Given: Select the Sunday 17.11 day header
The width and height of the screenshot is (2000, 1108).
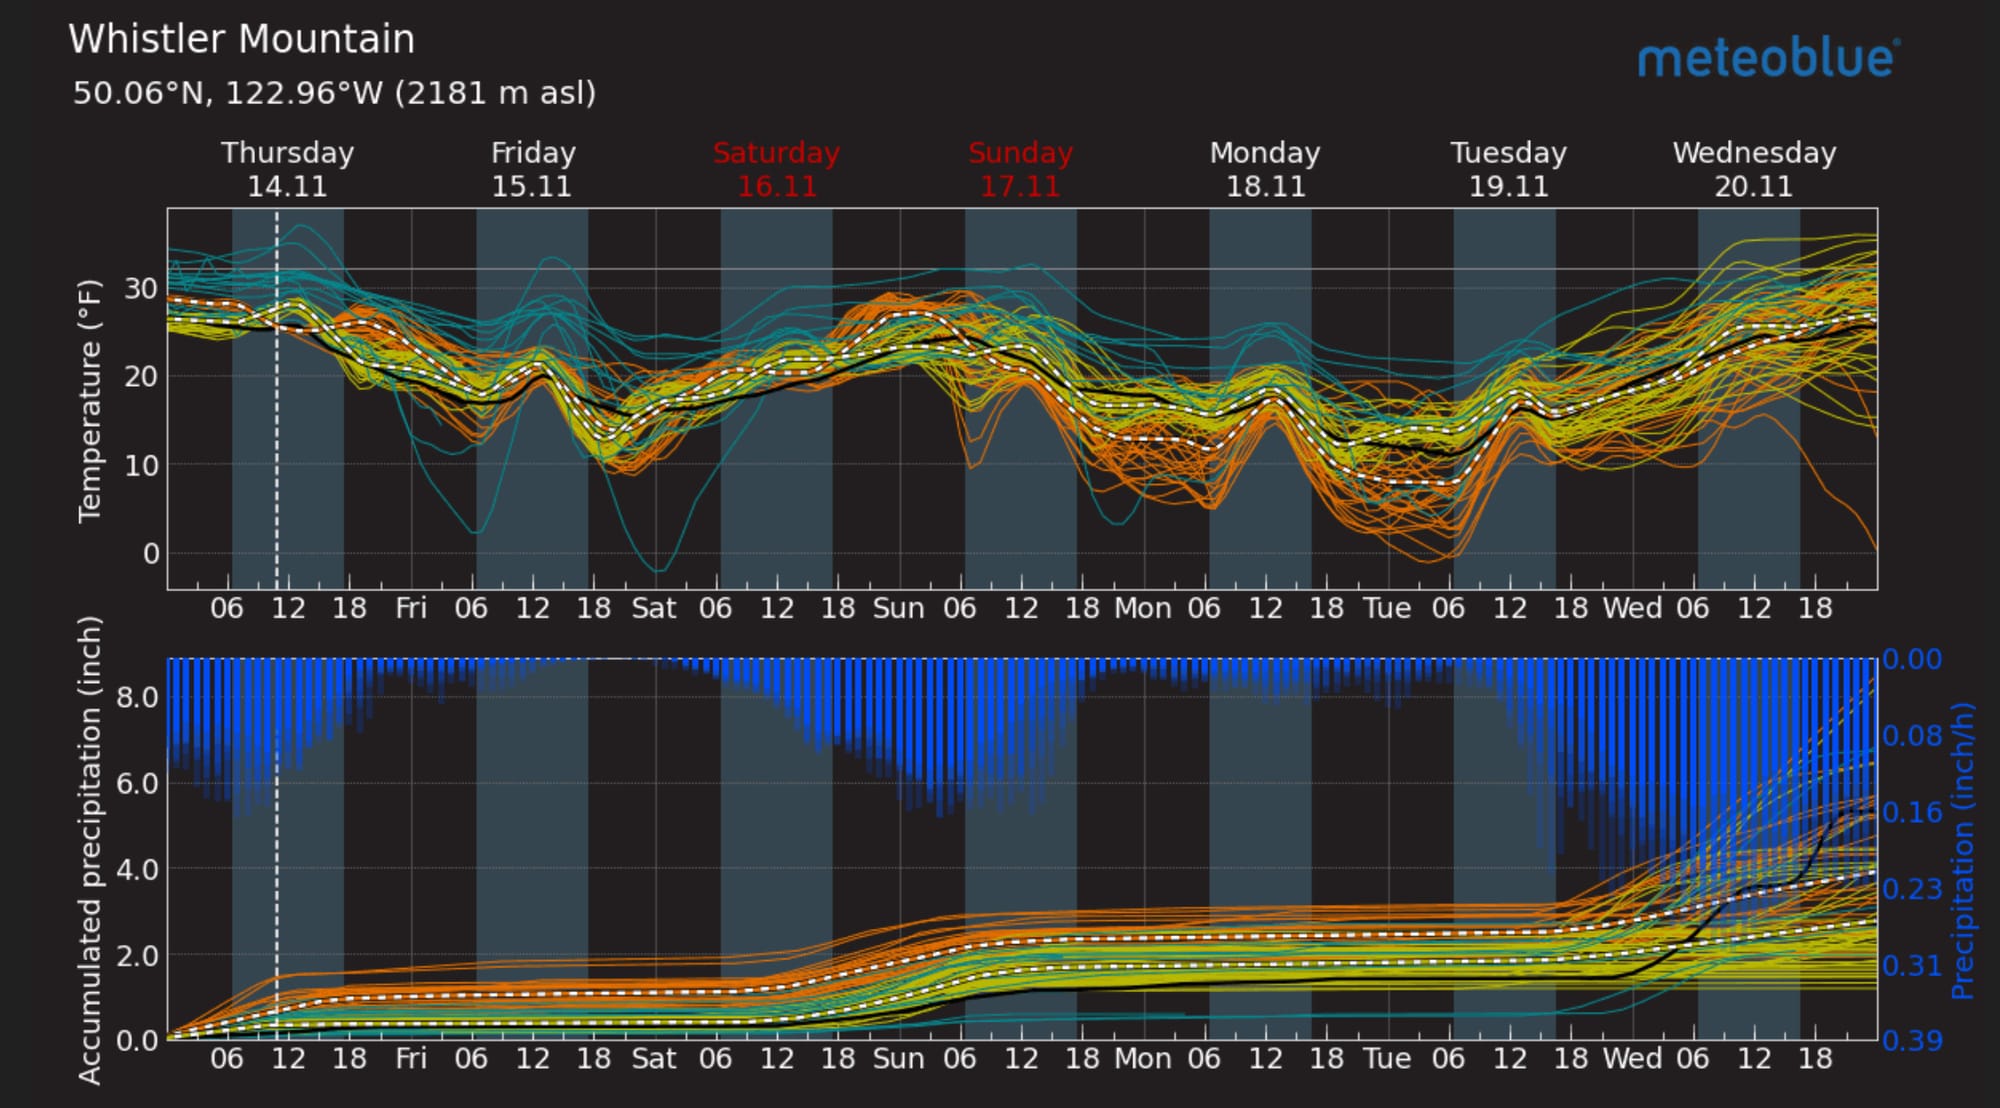Looking at the screenshot, I should click(1020, 169).
